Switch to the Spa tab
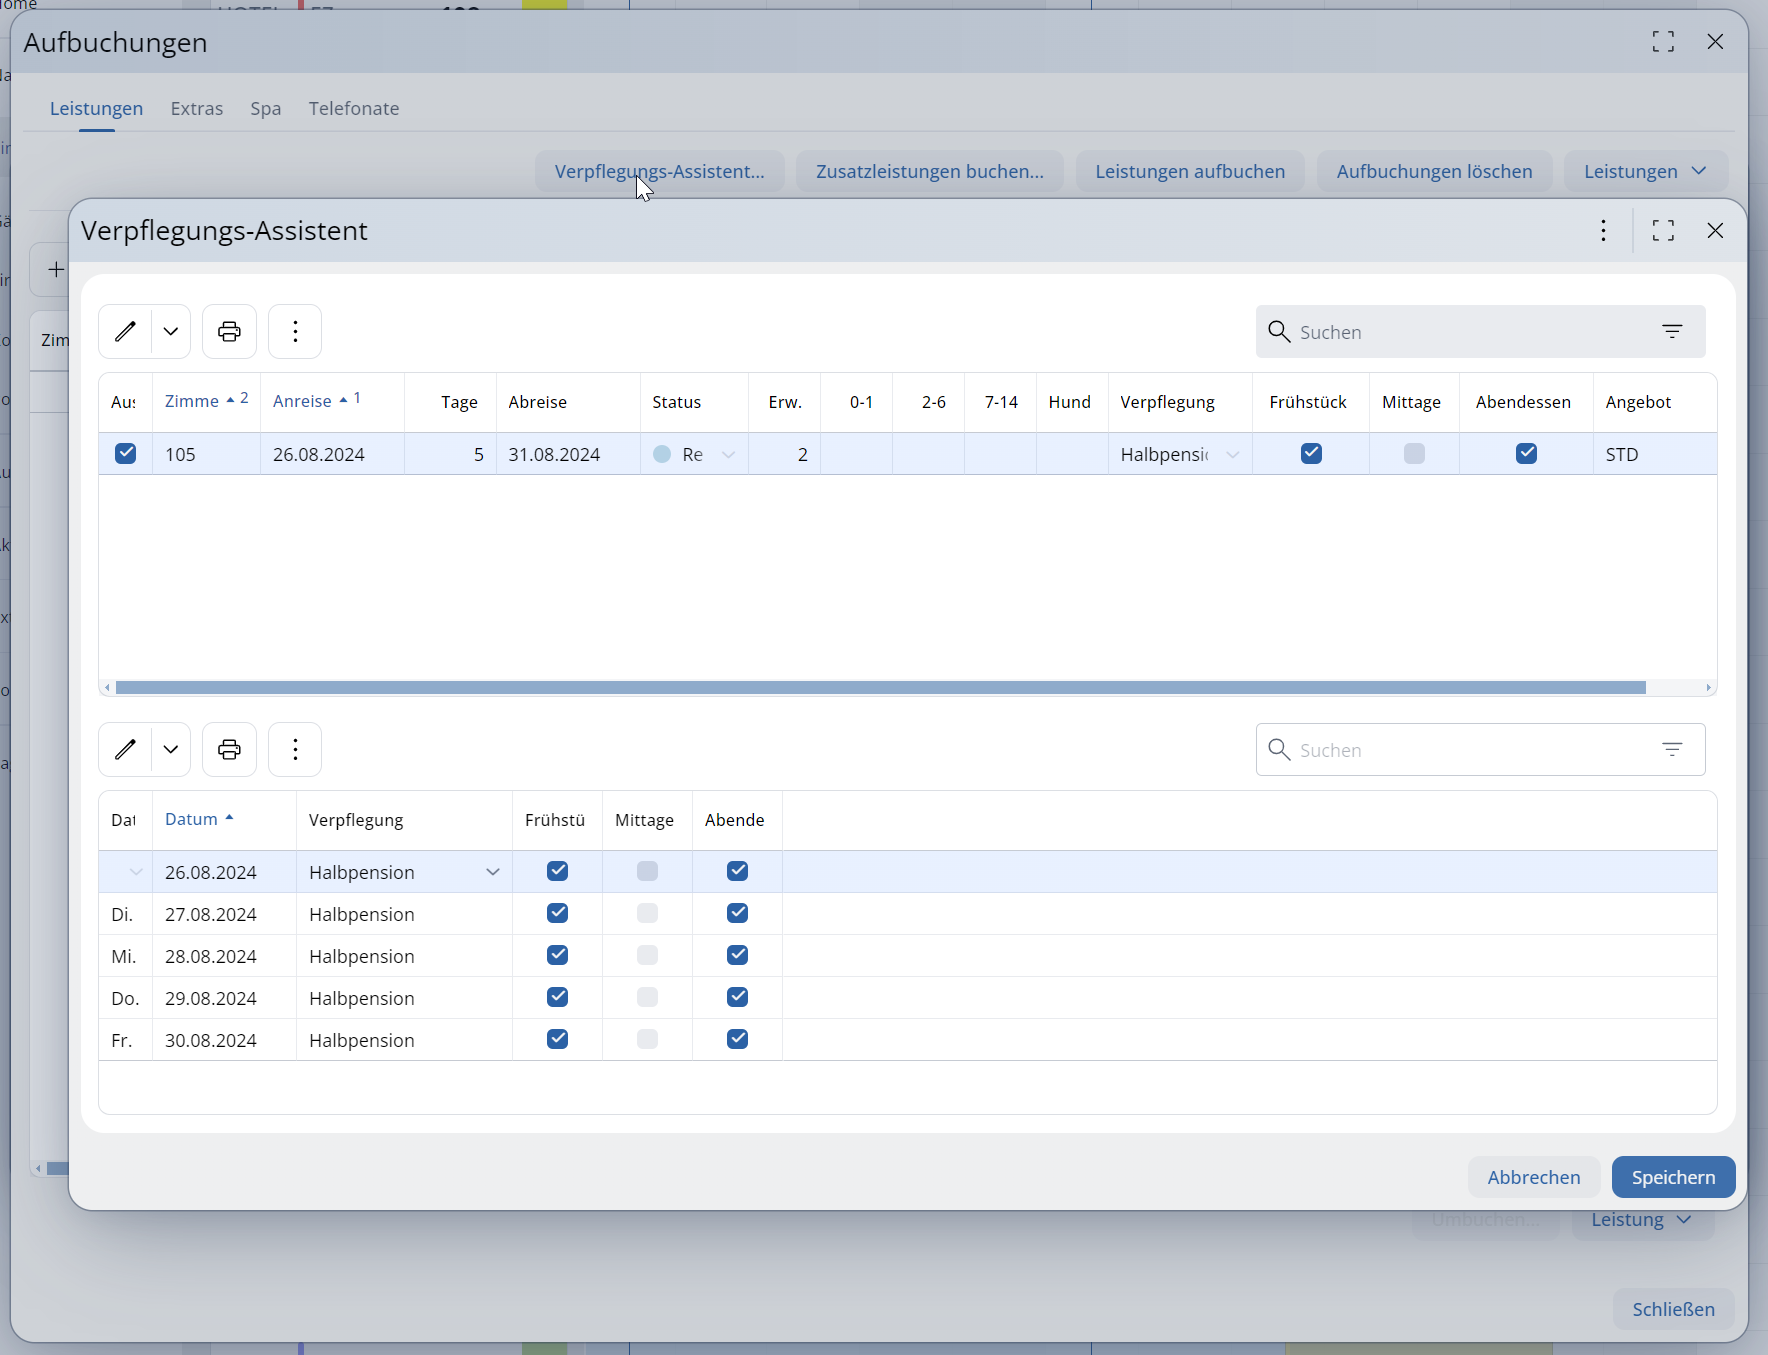The width and height of the screenshot is (1768, 1355). coord(265,108)
